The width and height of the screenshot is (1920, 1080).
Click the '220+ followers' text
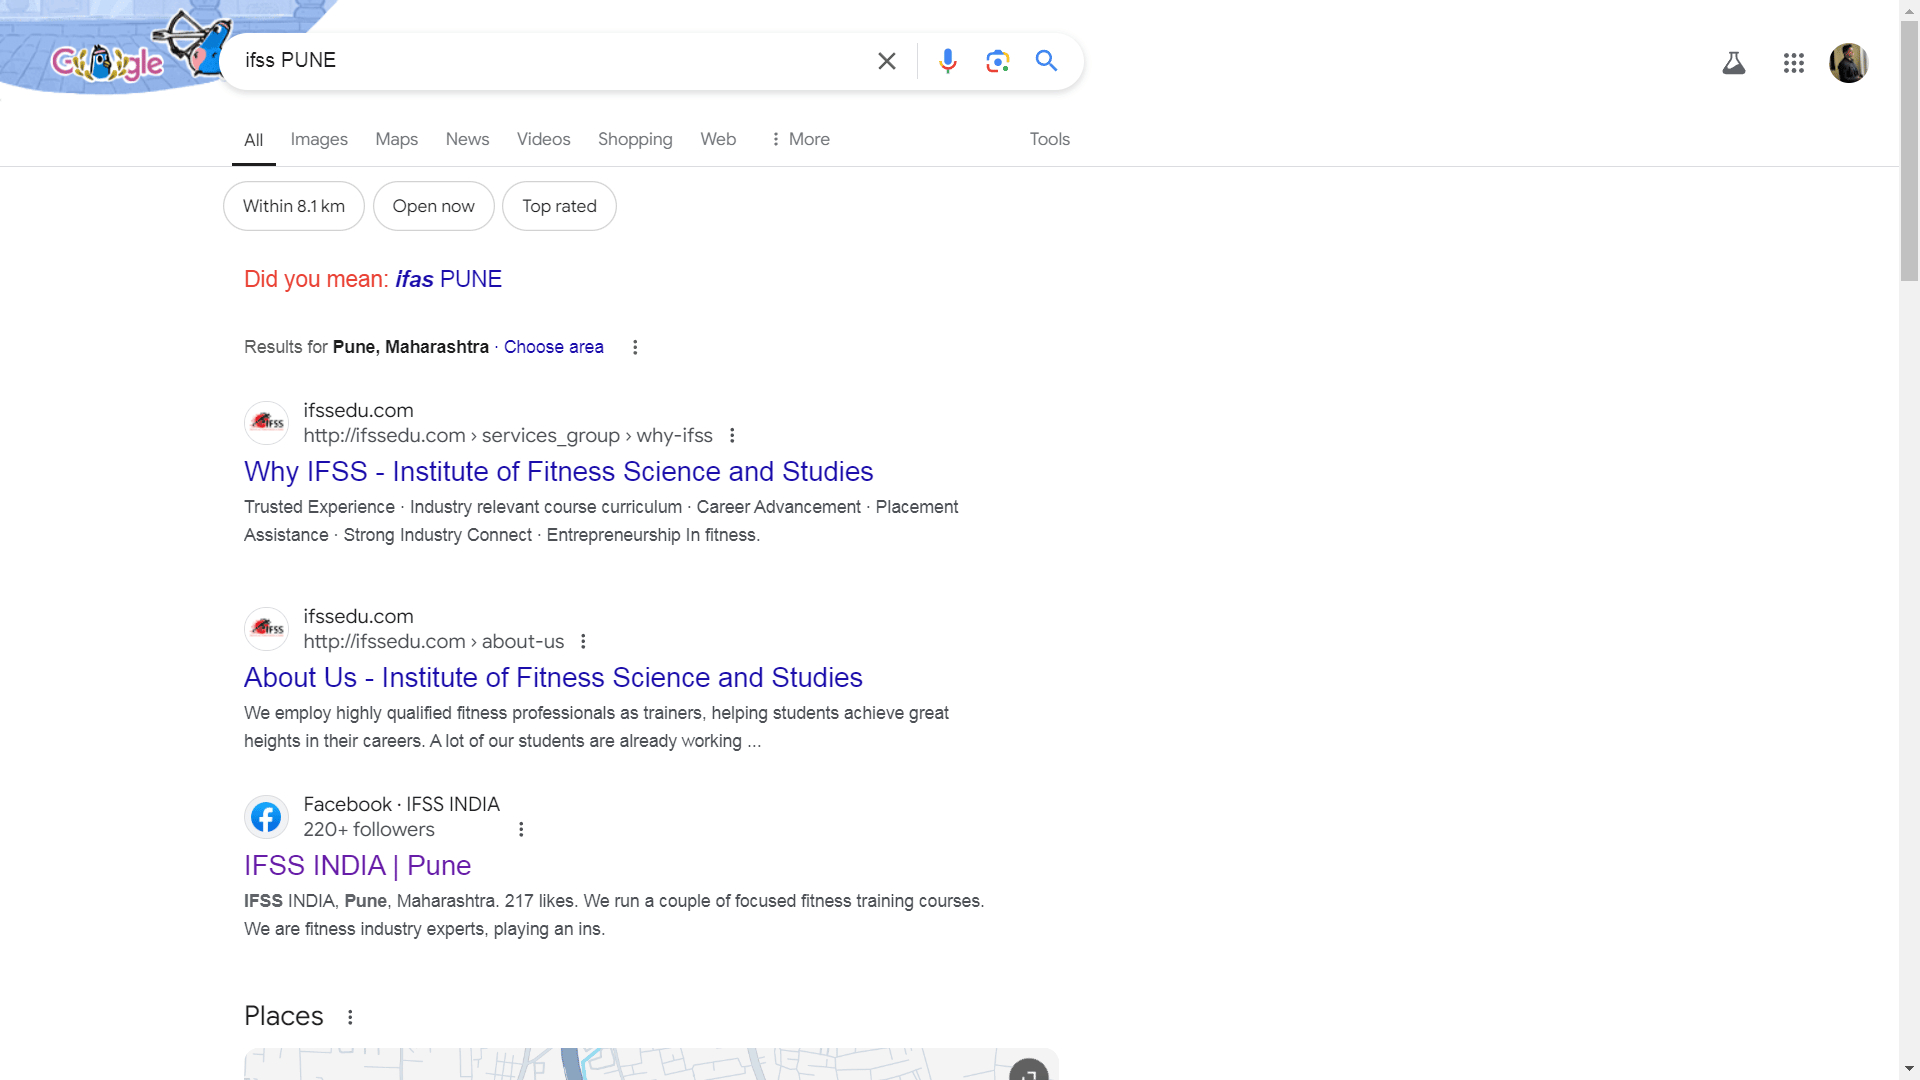coord(369,829)
